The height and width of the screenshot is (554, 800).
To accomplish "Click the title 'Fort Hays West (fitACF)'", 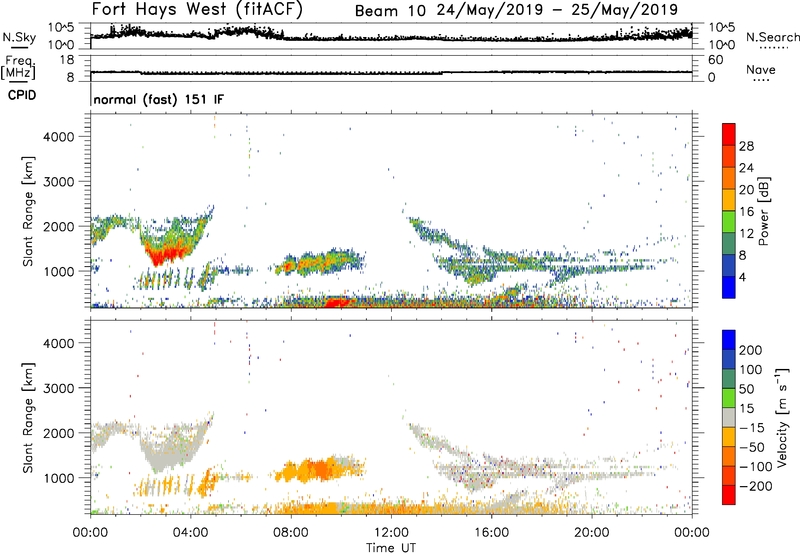I will tap(196, 10).
